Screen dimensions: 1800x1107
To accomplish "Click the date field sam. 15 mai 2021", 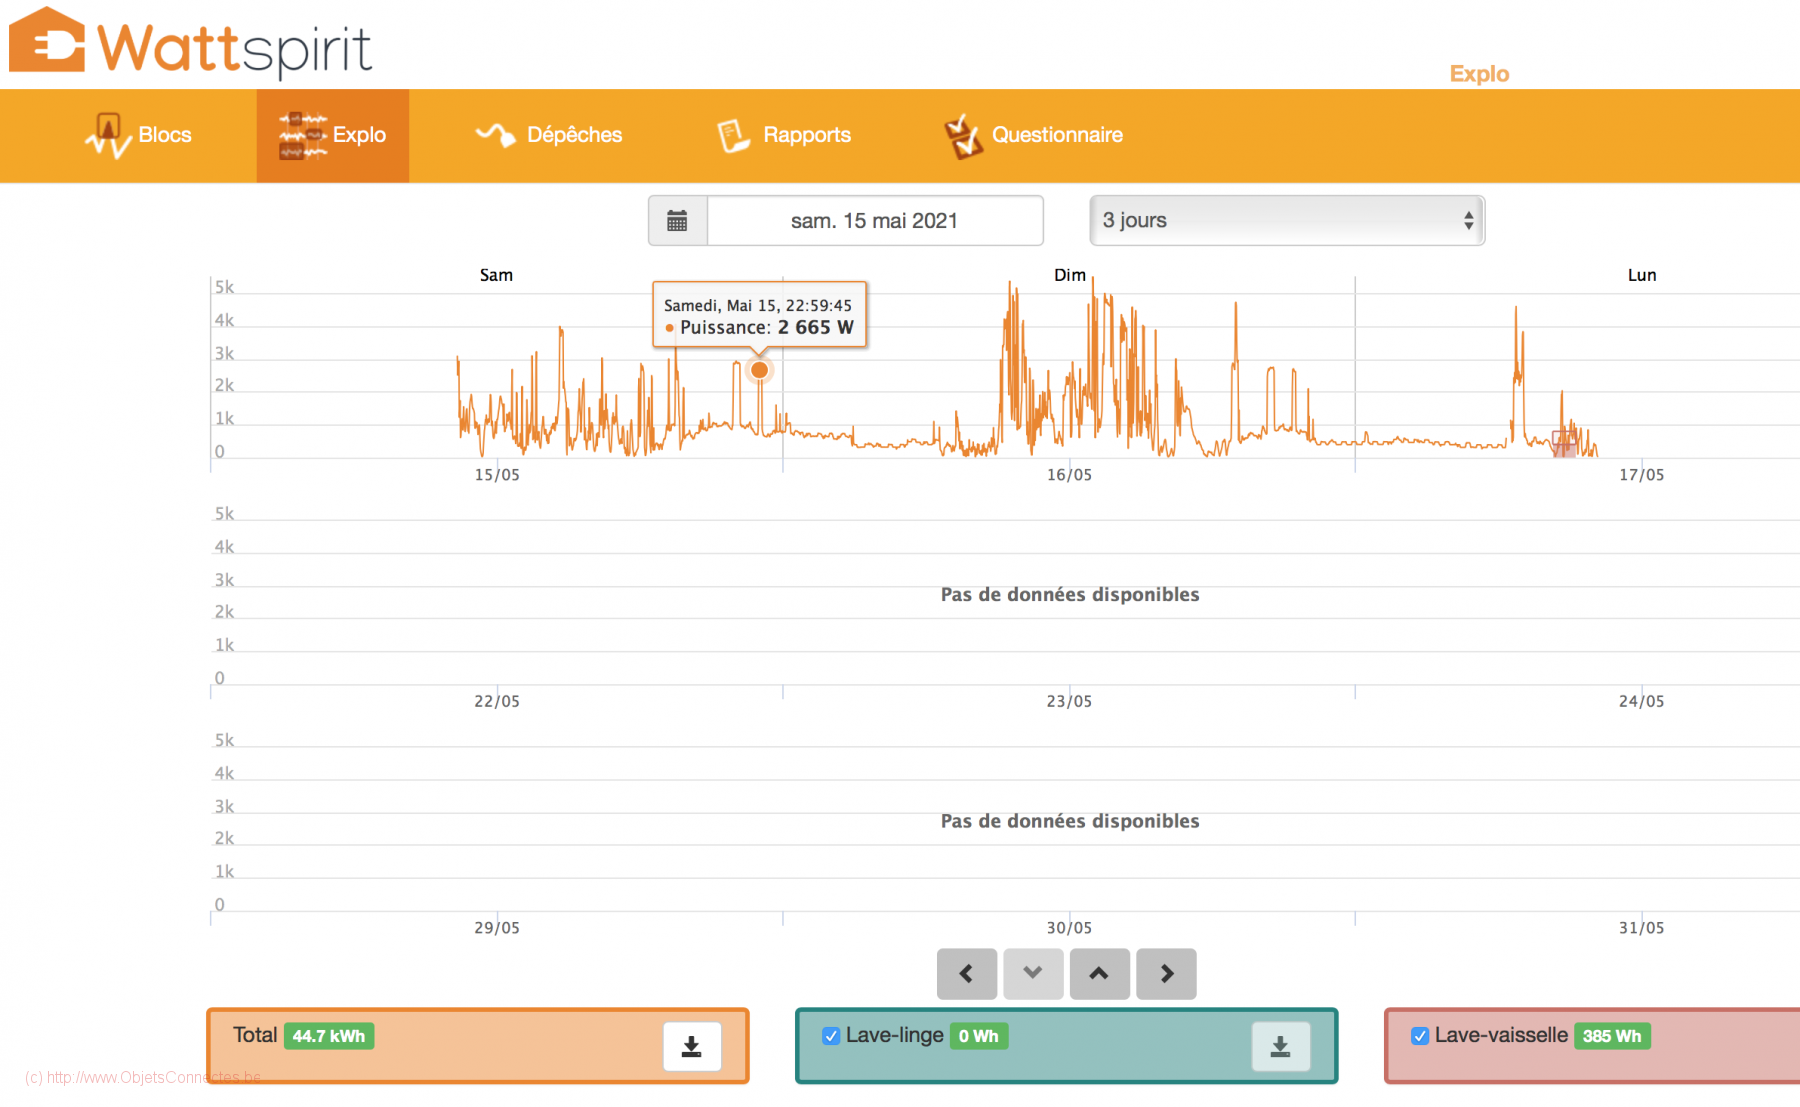I will point(875,221).
